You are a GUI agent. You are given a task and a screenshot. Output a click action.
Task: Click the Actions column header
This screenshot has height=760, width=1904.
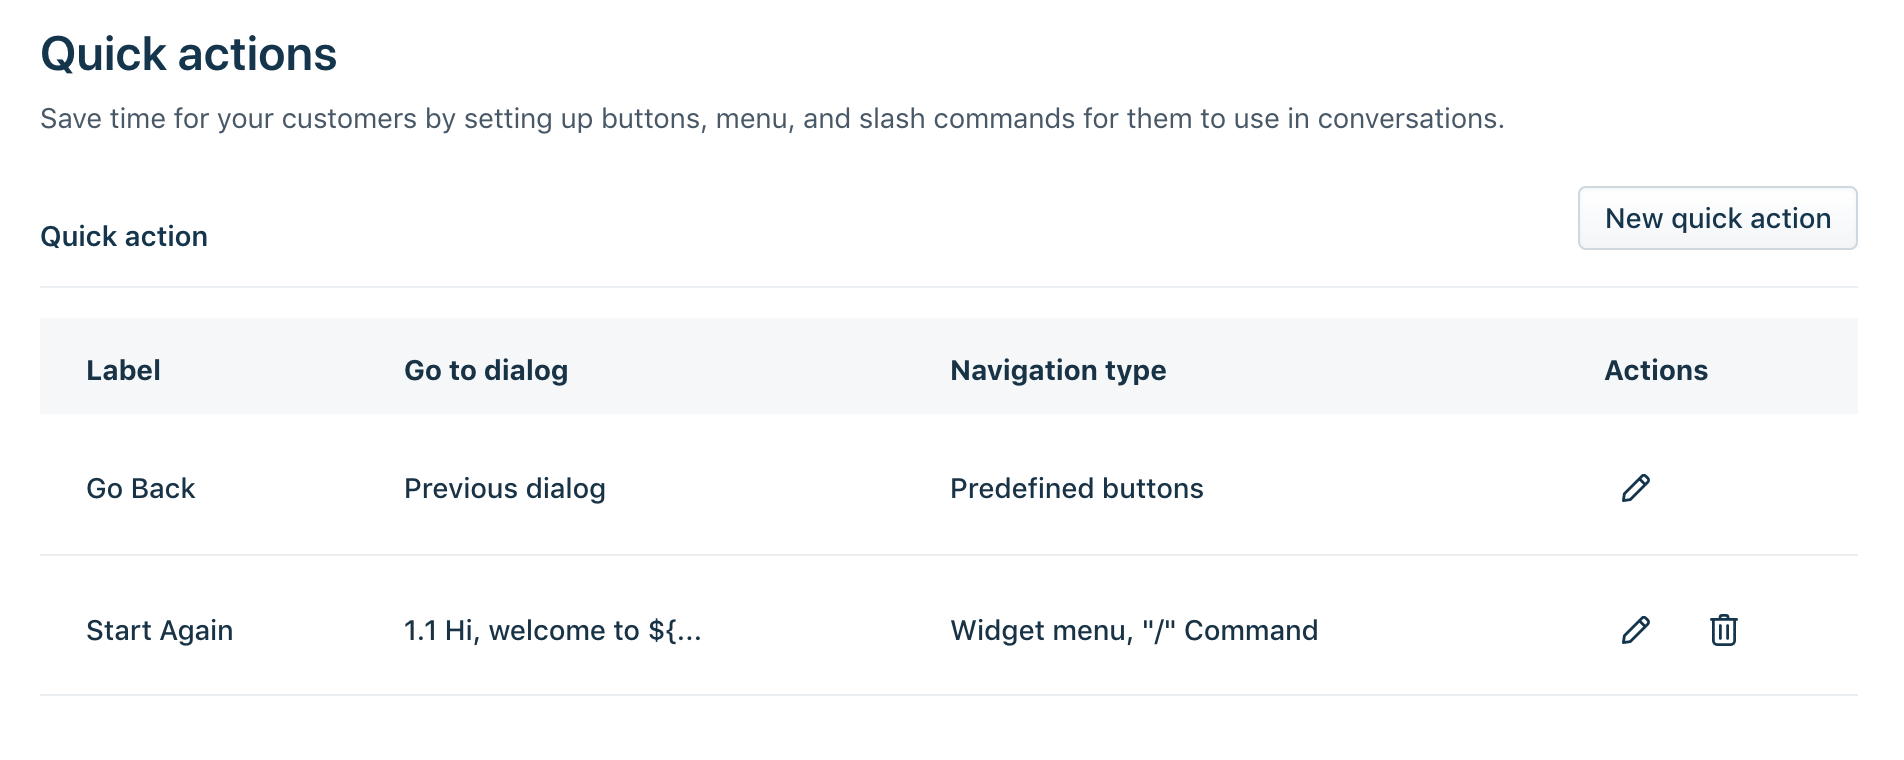(1656, 370)
